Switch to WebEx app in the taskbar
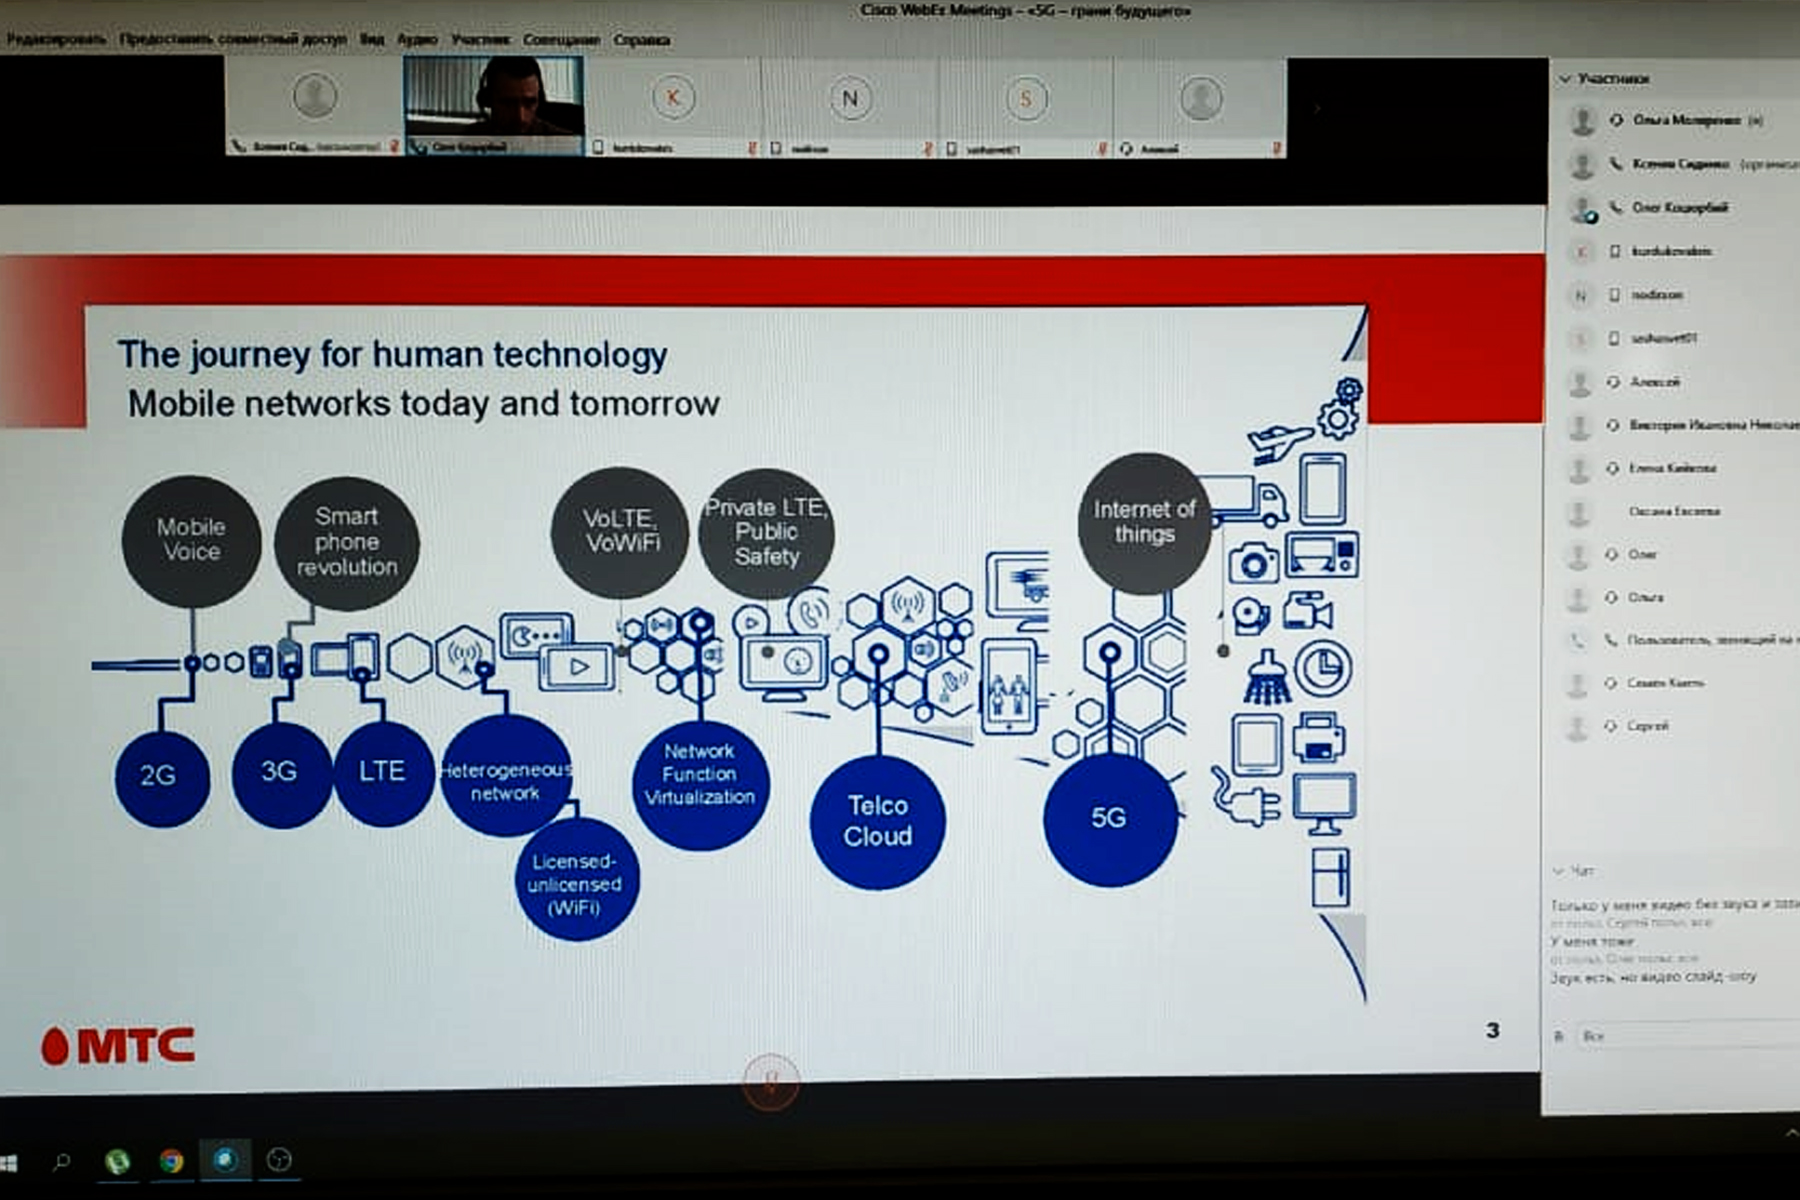 click(225, 1160)
